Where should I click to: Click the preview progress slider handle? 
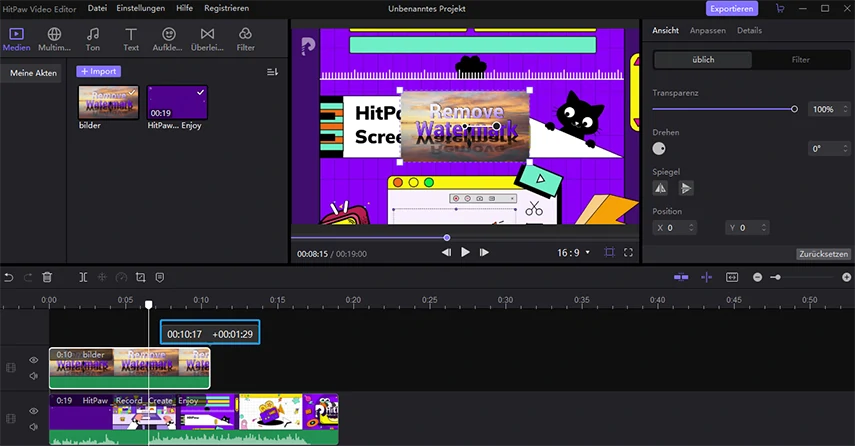447,238
